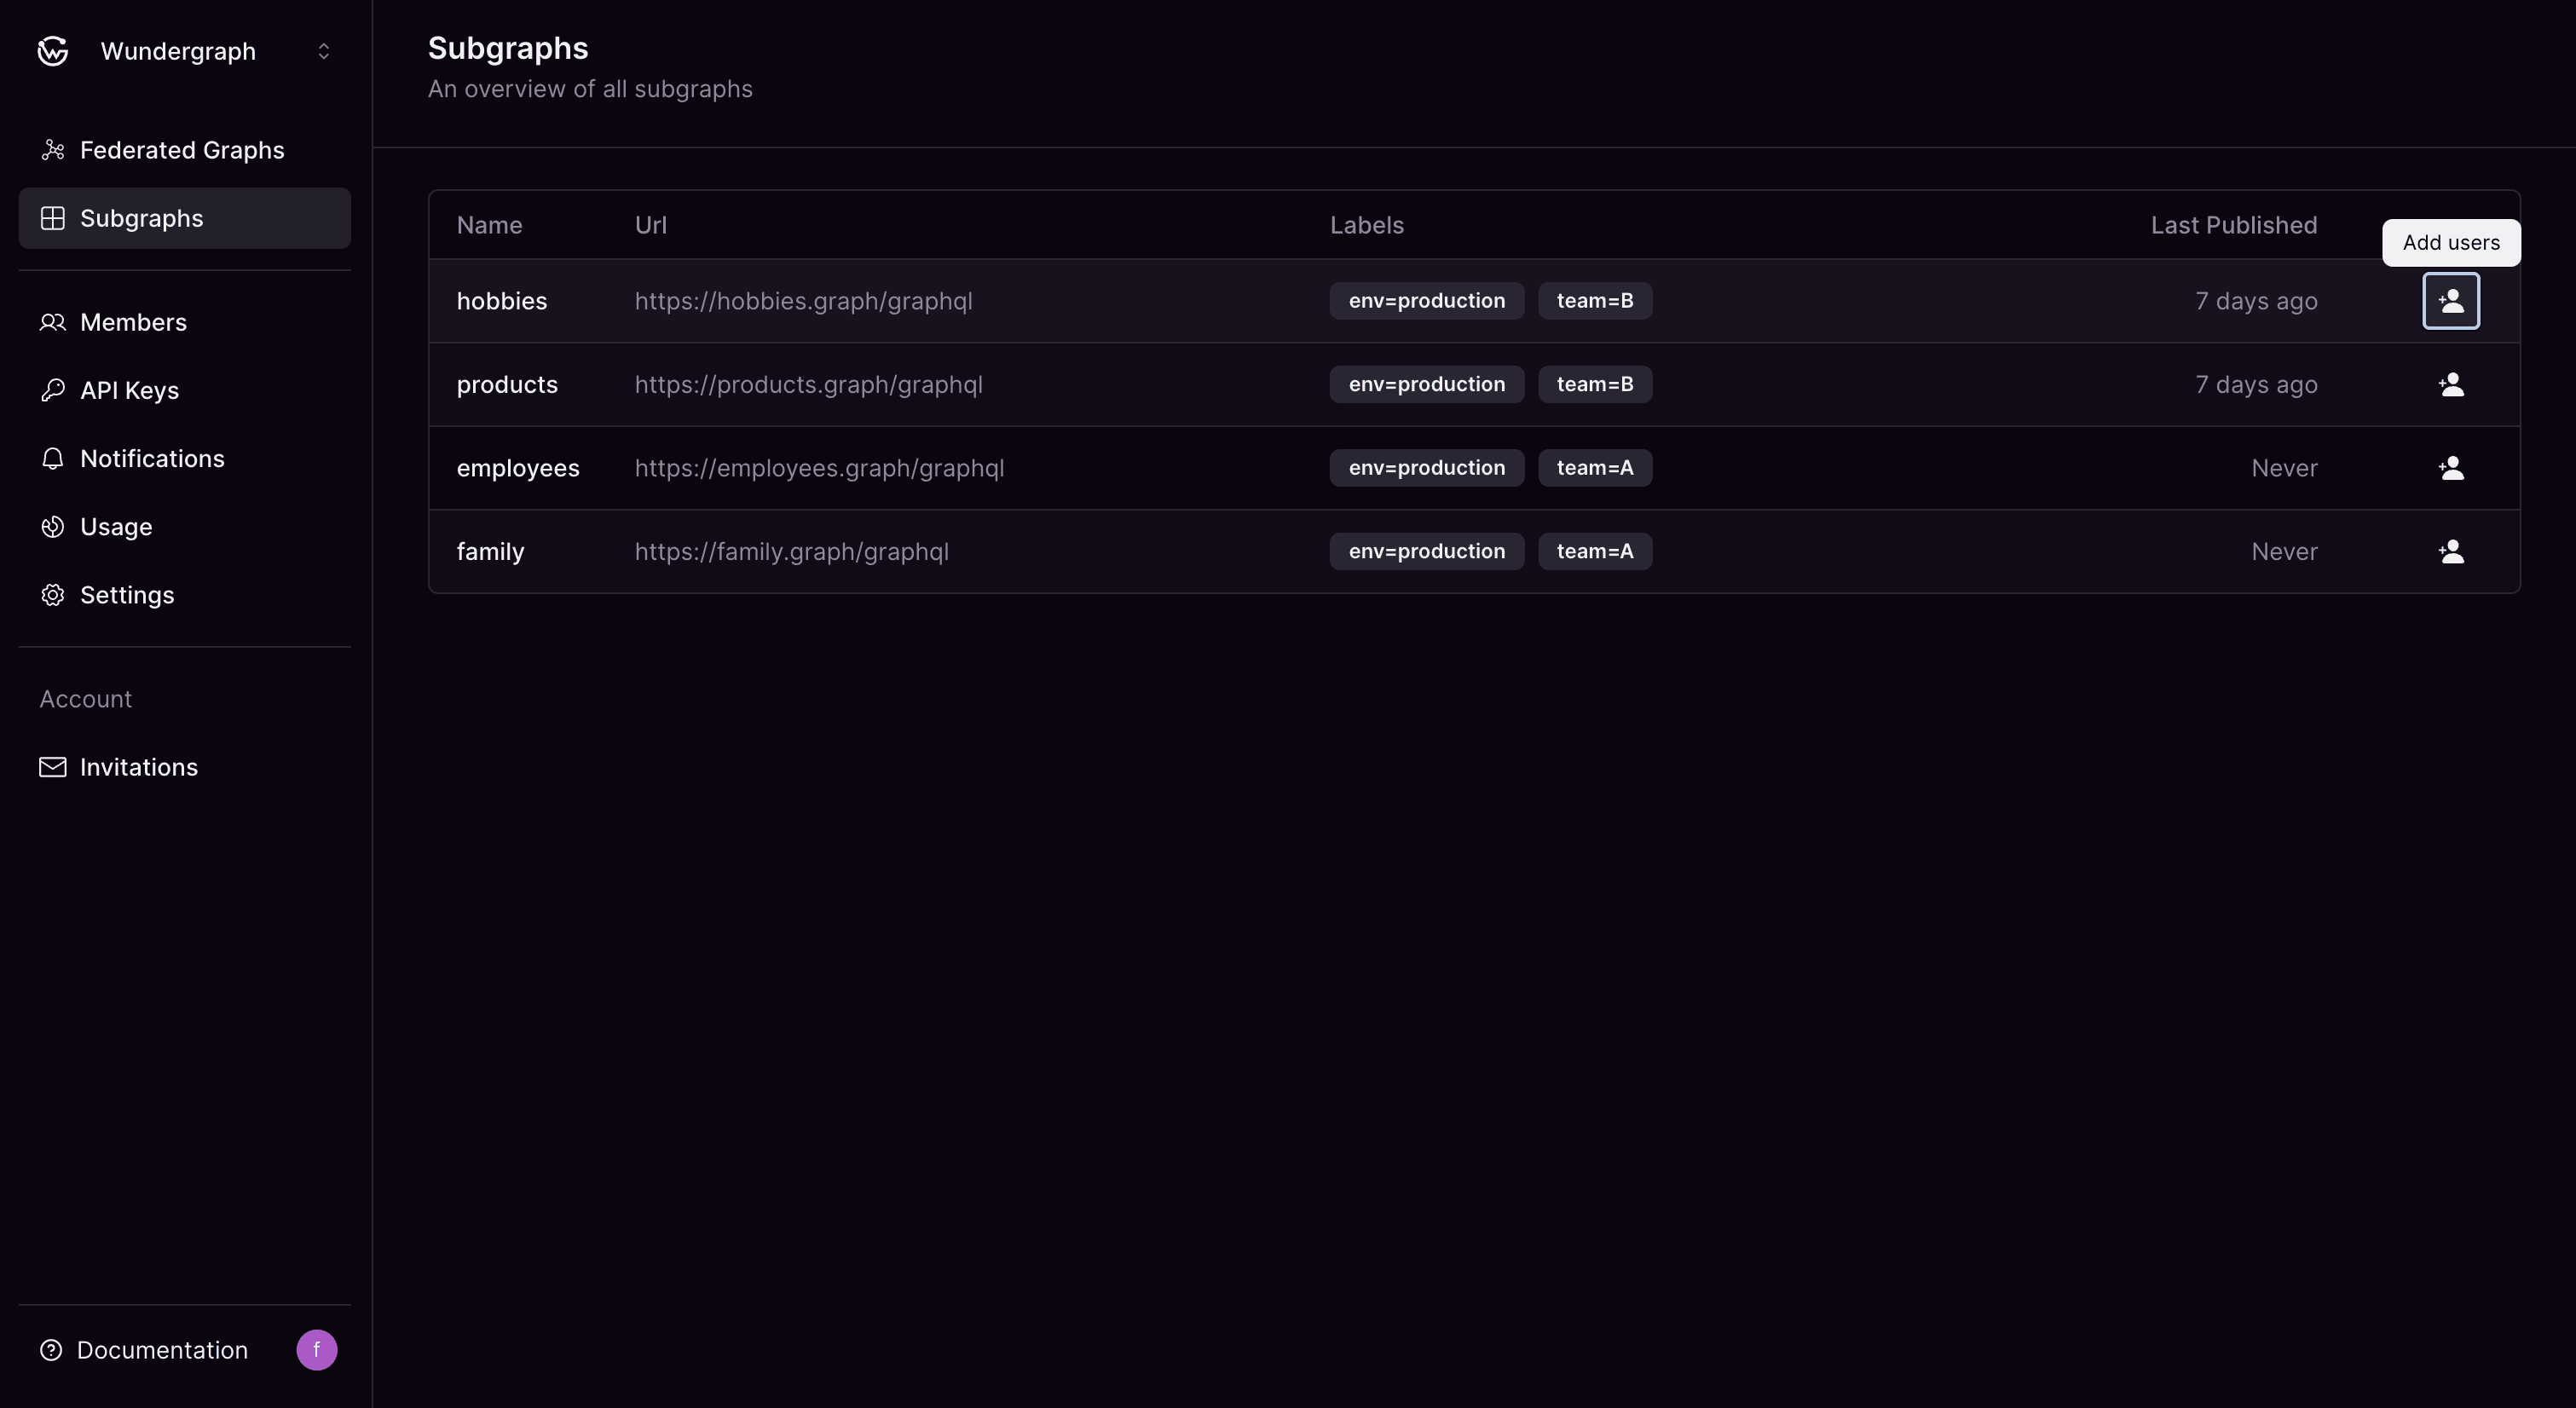
Task: Select the env=production label on employees
Action: tap(1426, 468)
